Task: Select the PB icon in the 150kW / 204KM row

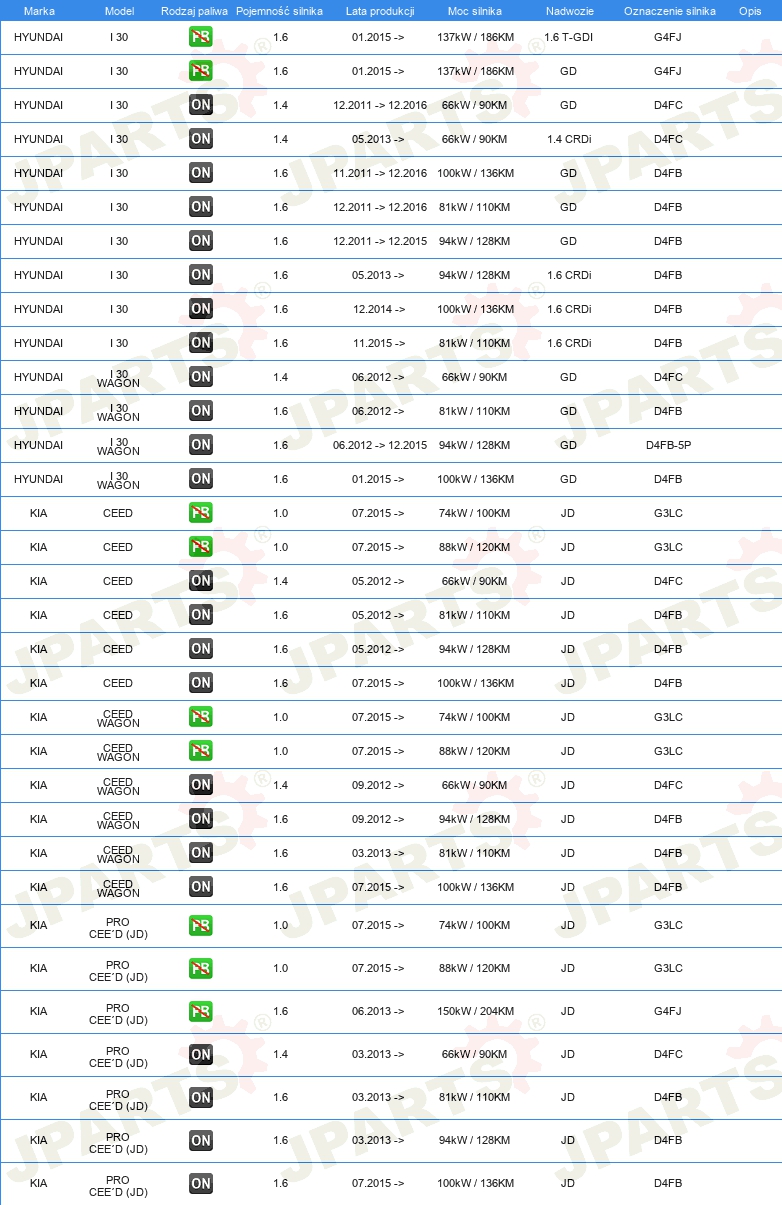Action: (201, 1011)
